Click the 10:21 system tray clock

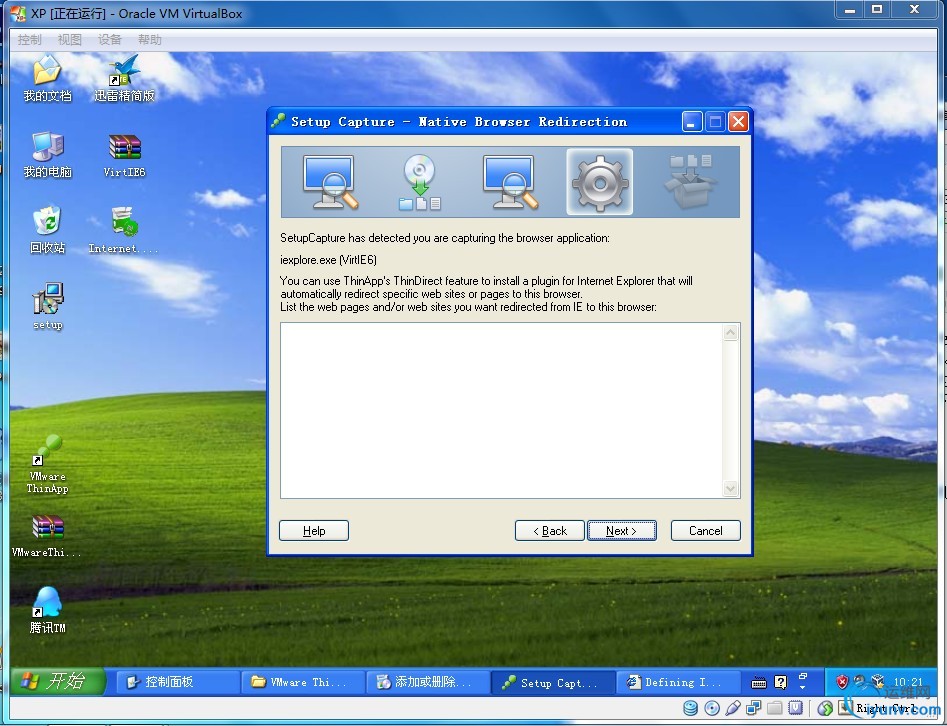click(x=908, y=681)
